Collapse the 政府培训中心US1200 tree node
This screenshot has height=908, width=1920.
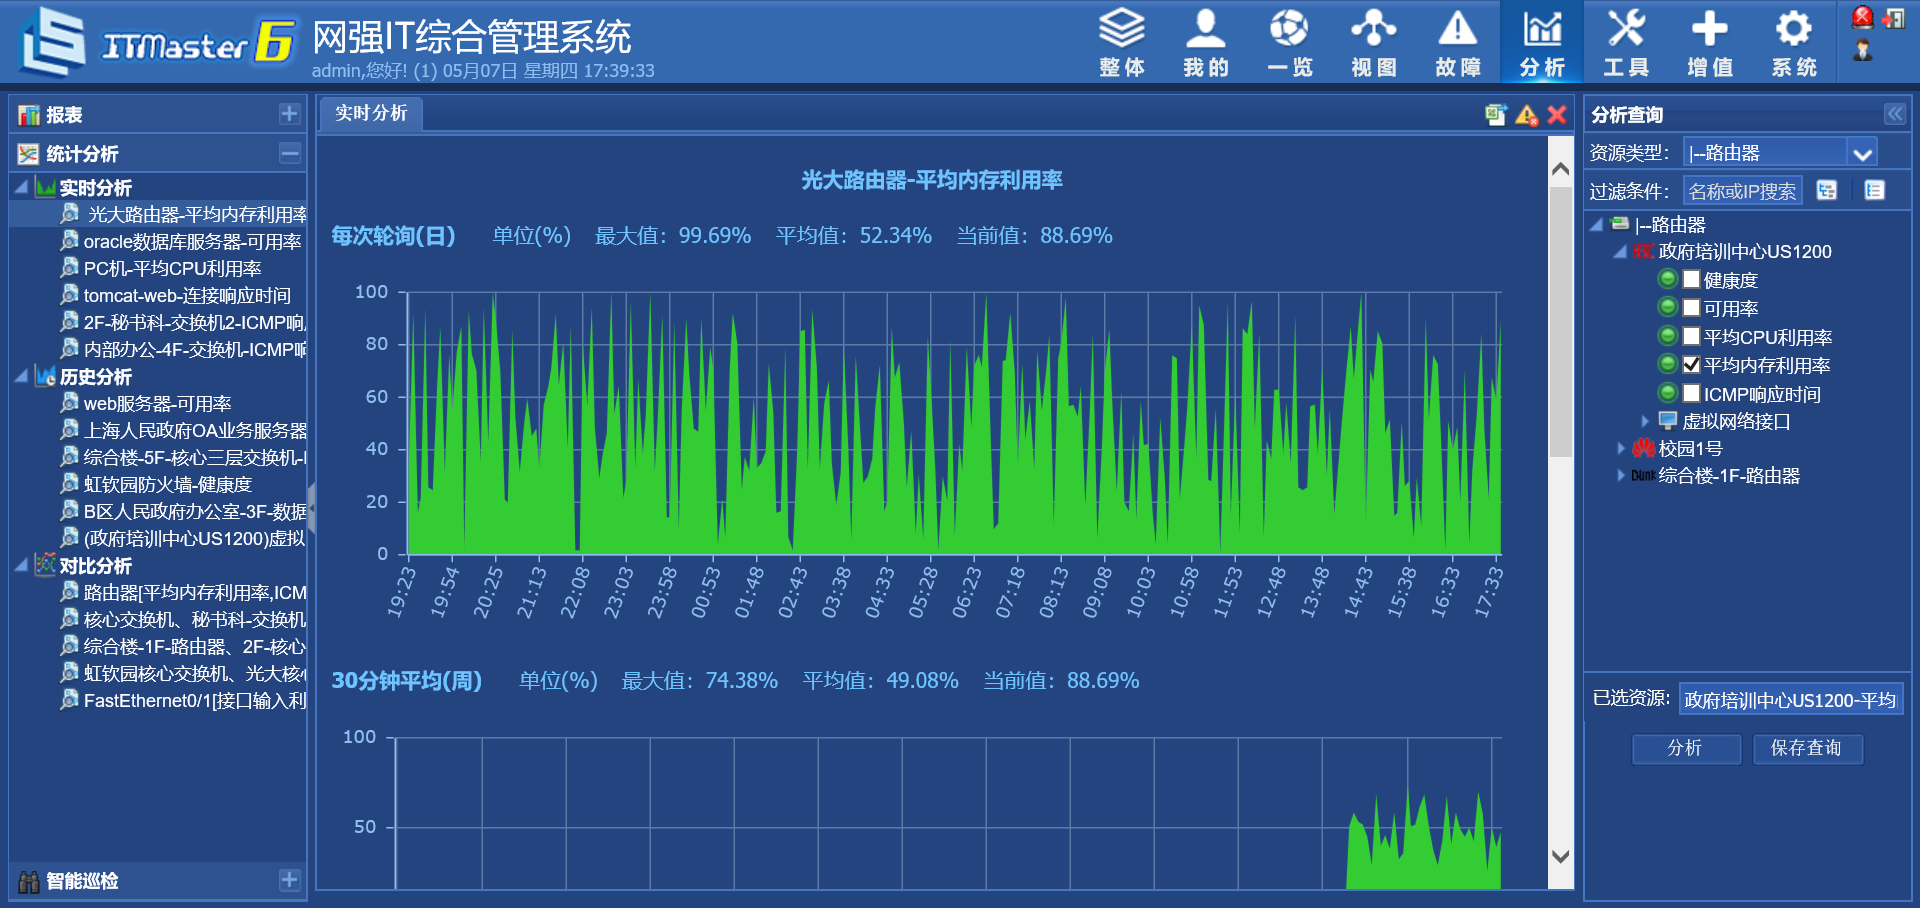coord(1620,252)
